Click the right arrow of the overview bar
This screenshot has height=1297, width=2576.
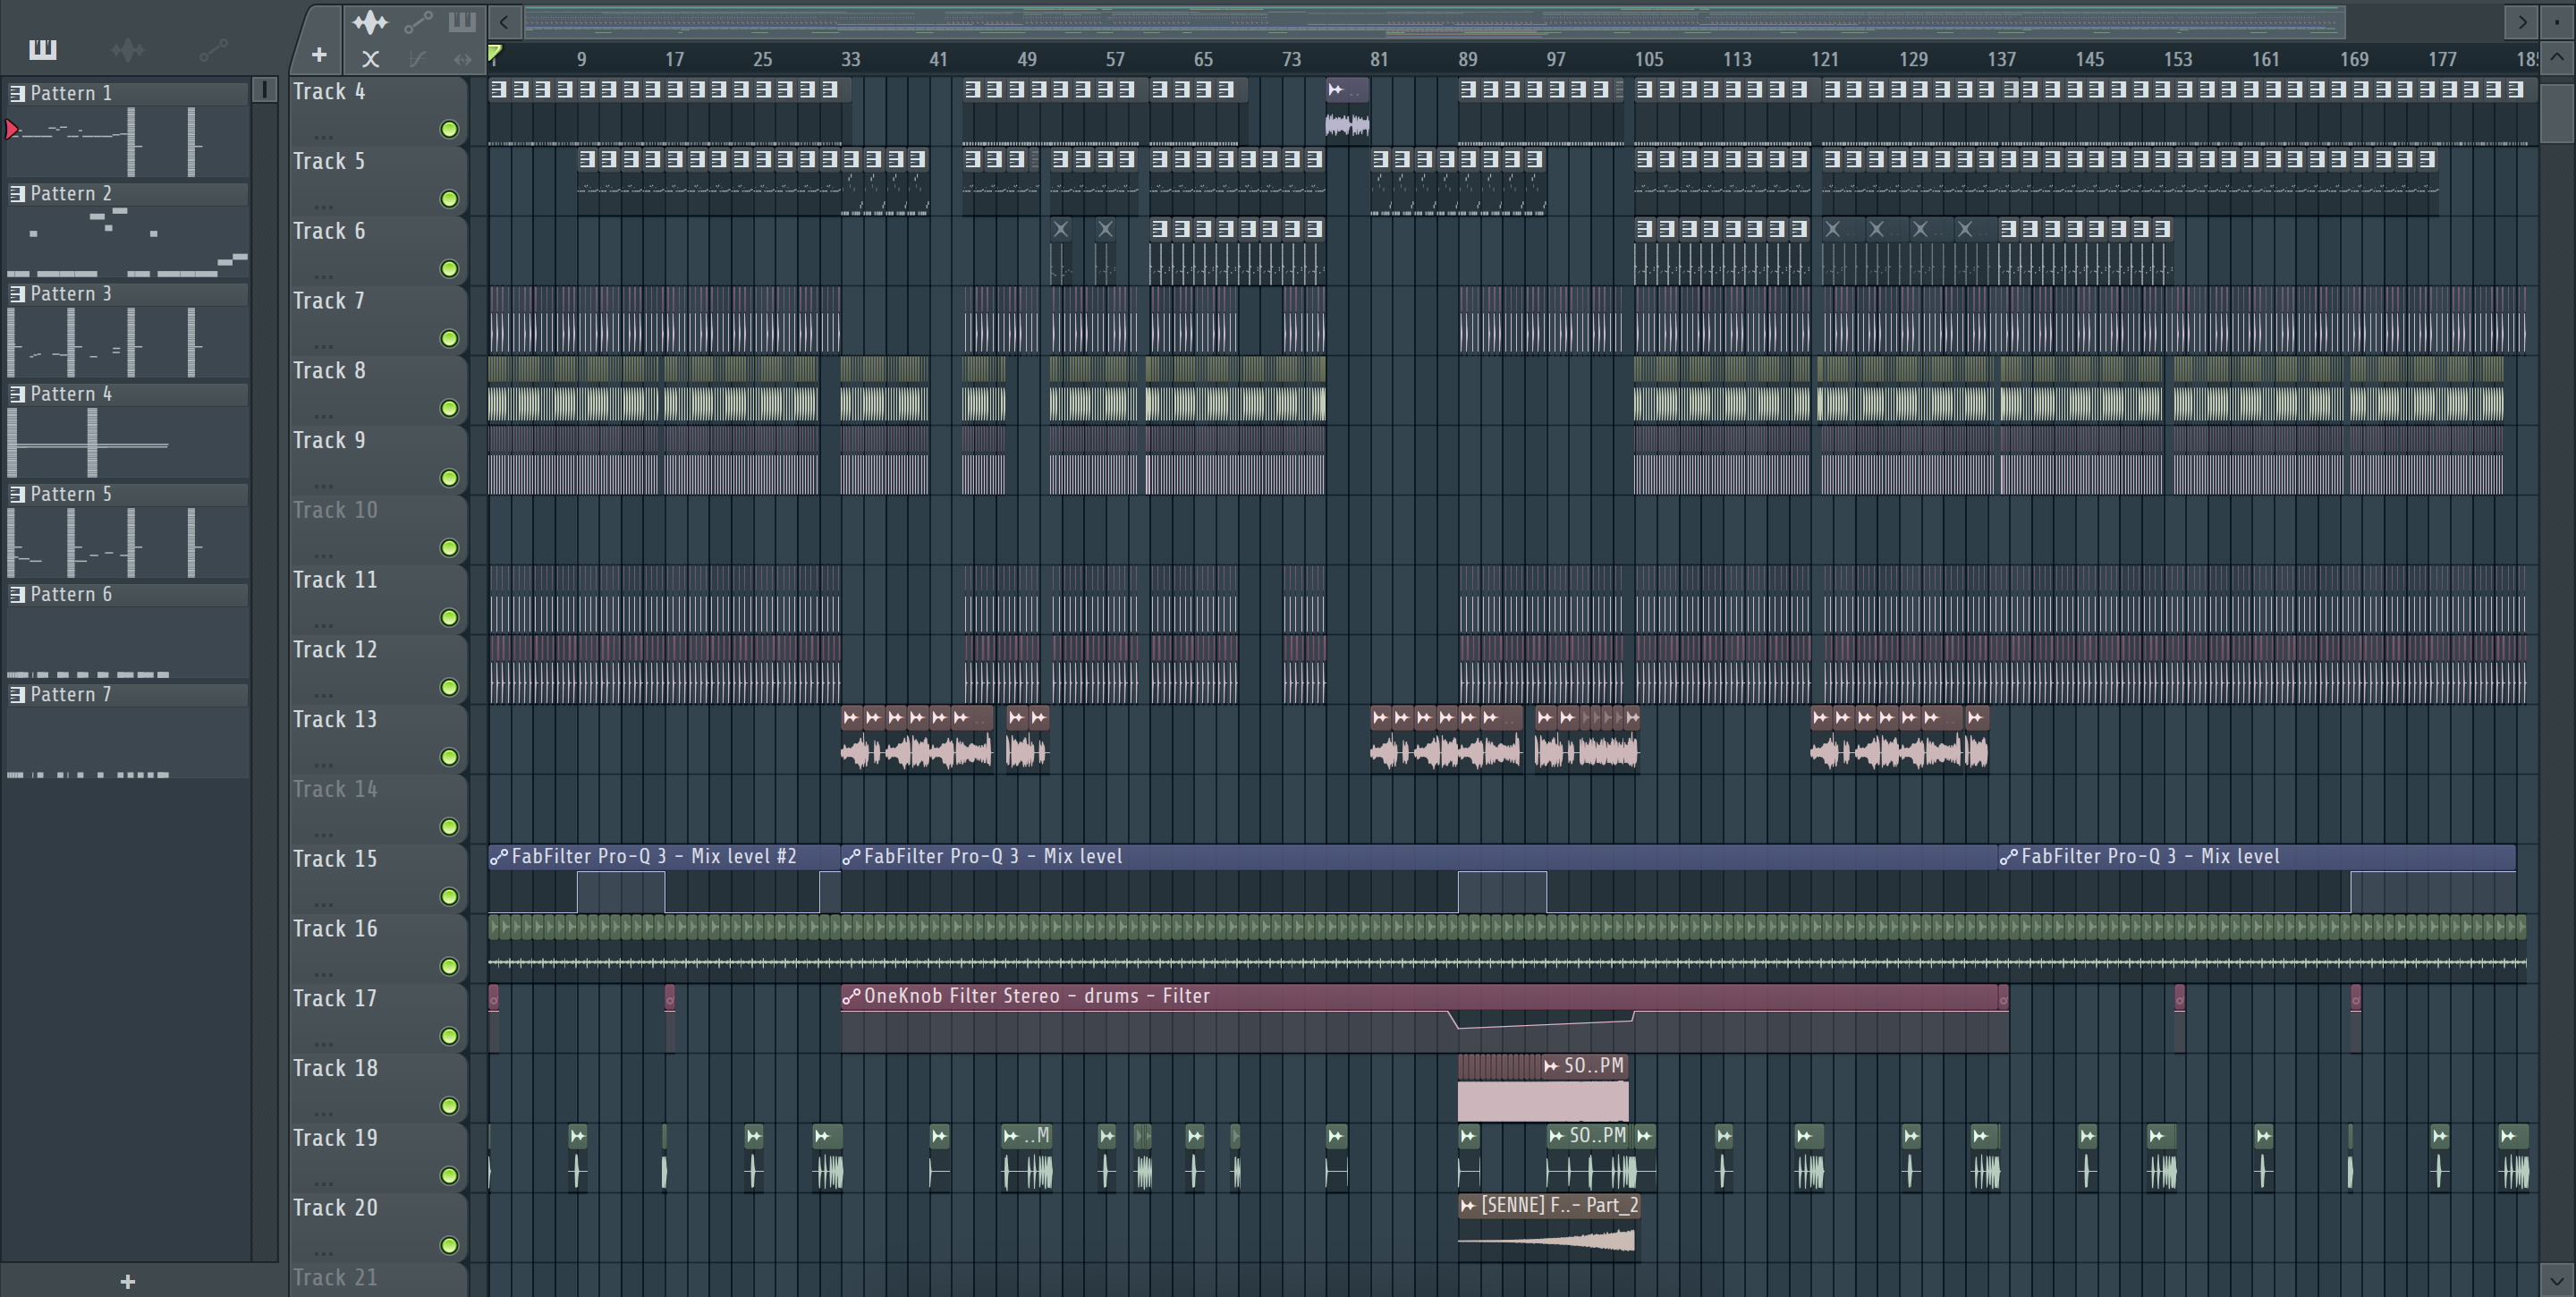click(2523, 21)
